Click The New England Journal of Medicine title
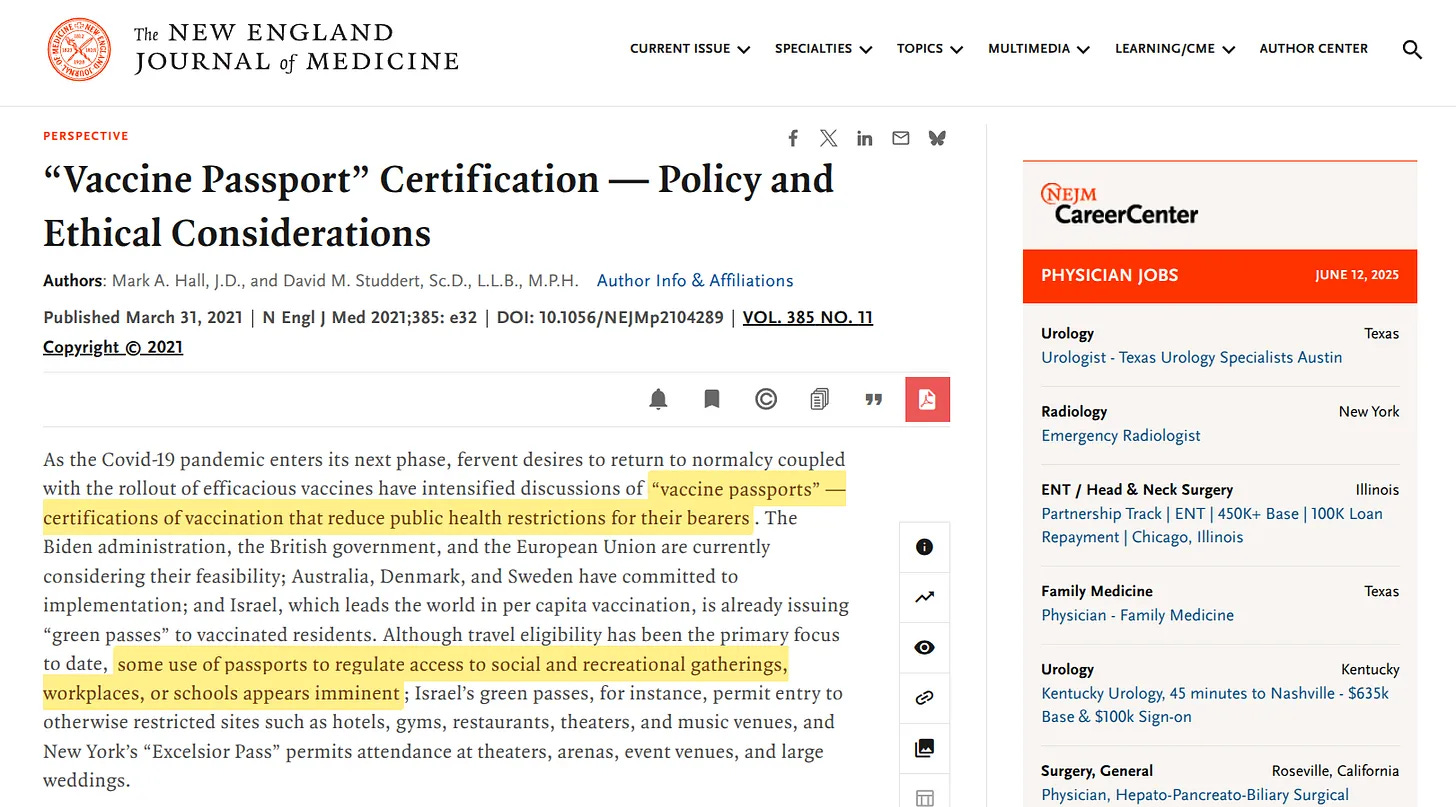Viewport: 1456px width, 807px height. pyautogui.click(x=296, y=49)
